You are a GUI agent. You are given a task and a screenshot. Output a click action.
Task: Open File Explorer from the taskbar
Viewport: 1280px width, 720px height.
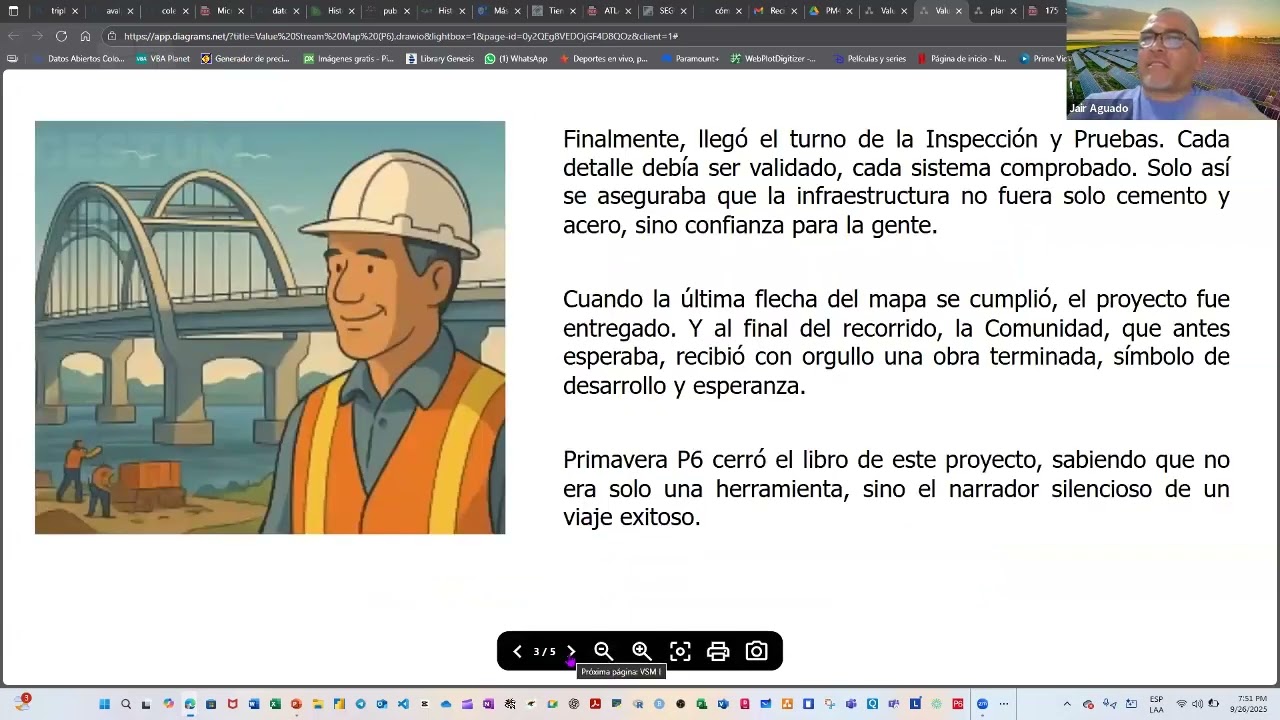[318, 704]
